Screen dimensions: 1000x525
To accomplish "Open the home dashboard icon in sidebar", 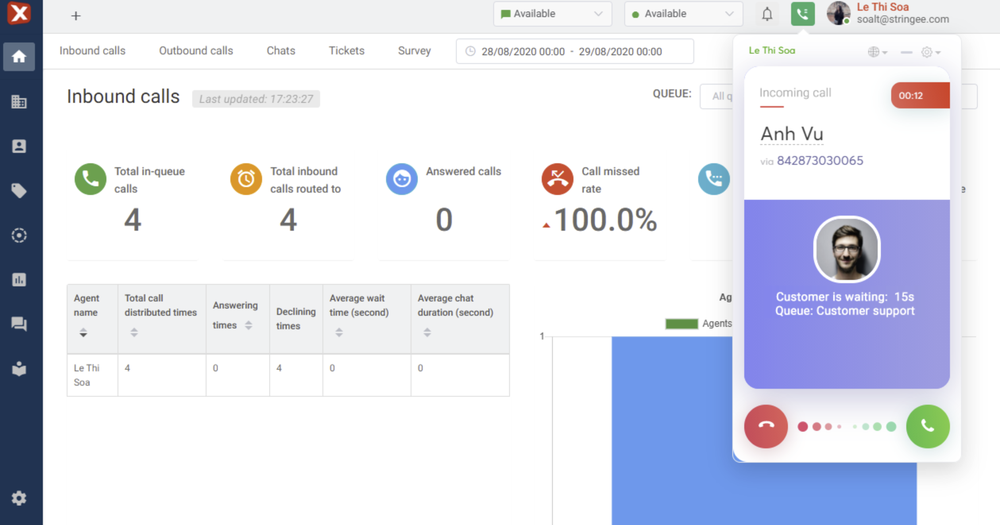I will click(19, 57).
